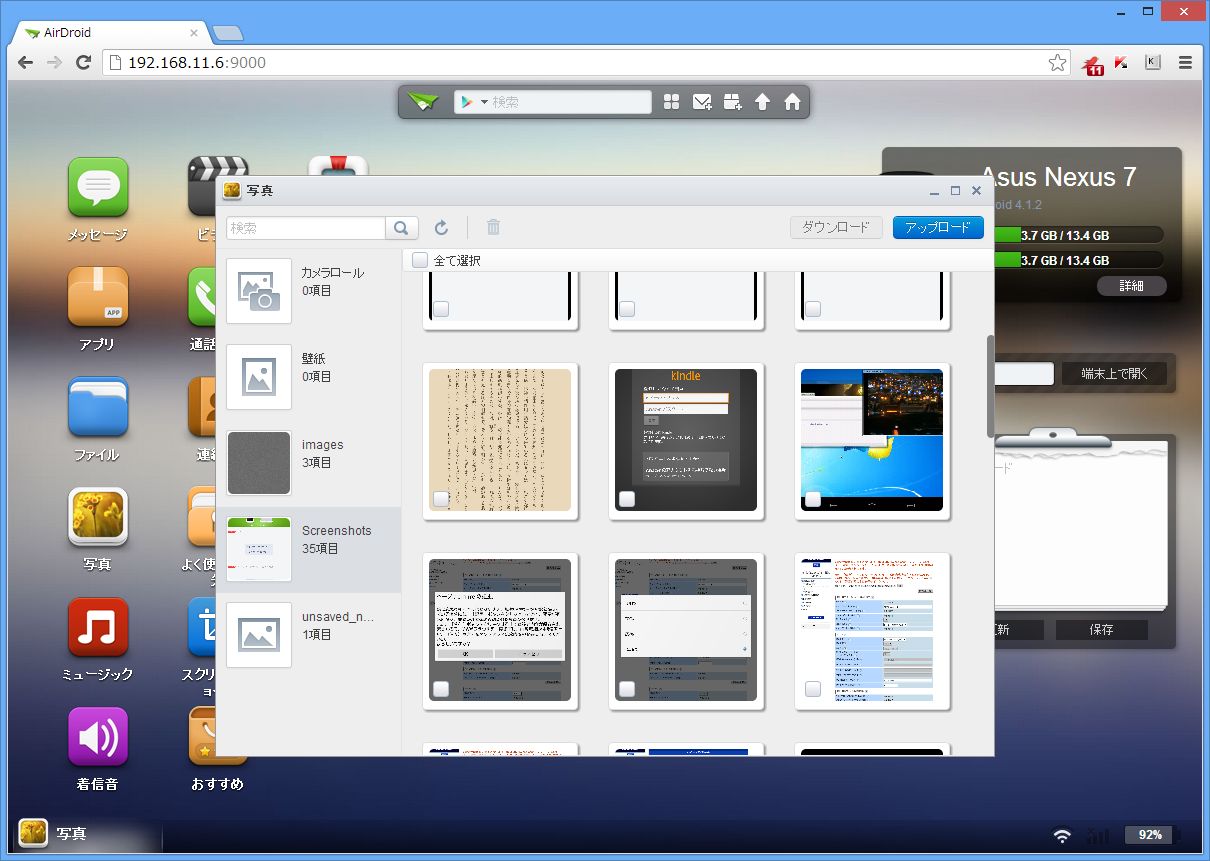Click the ダウンロード button
Image resolution: width=1210 pixels, height=861 pixels.
coord(836,228)
